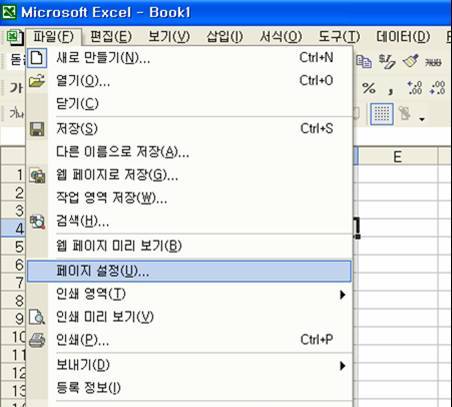The height and width of the screenshot is (407, 452).
Task: Click the borders grid toolbar icon
Action: click(x=382, y=114)
